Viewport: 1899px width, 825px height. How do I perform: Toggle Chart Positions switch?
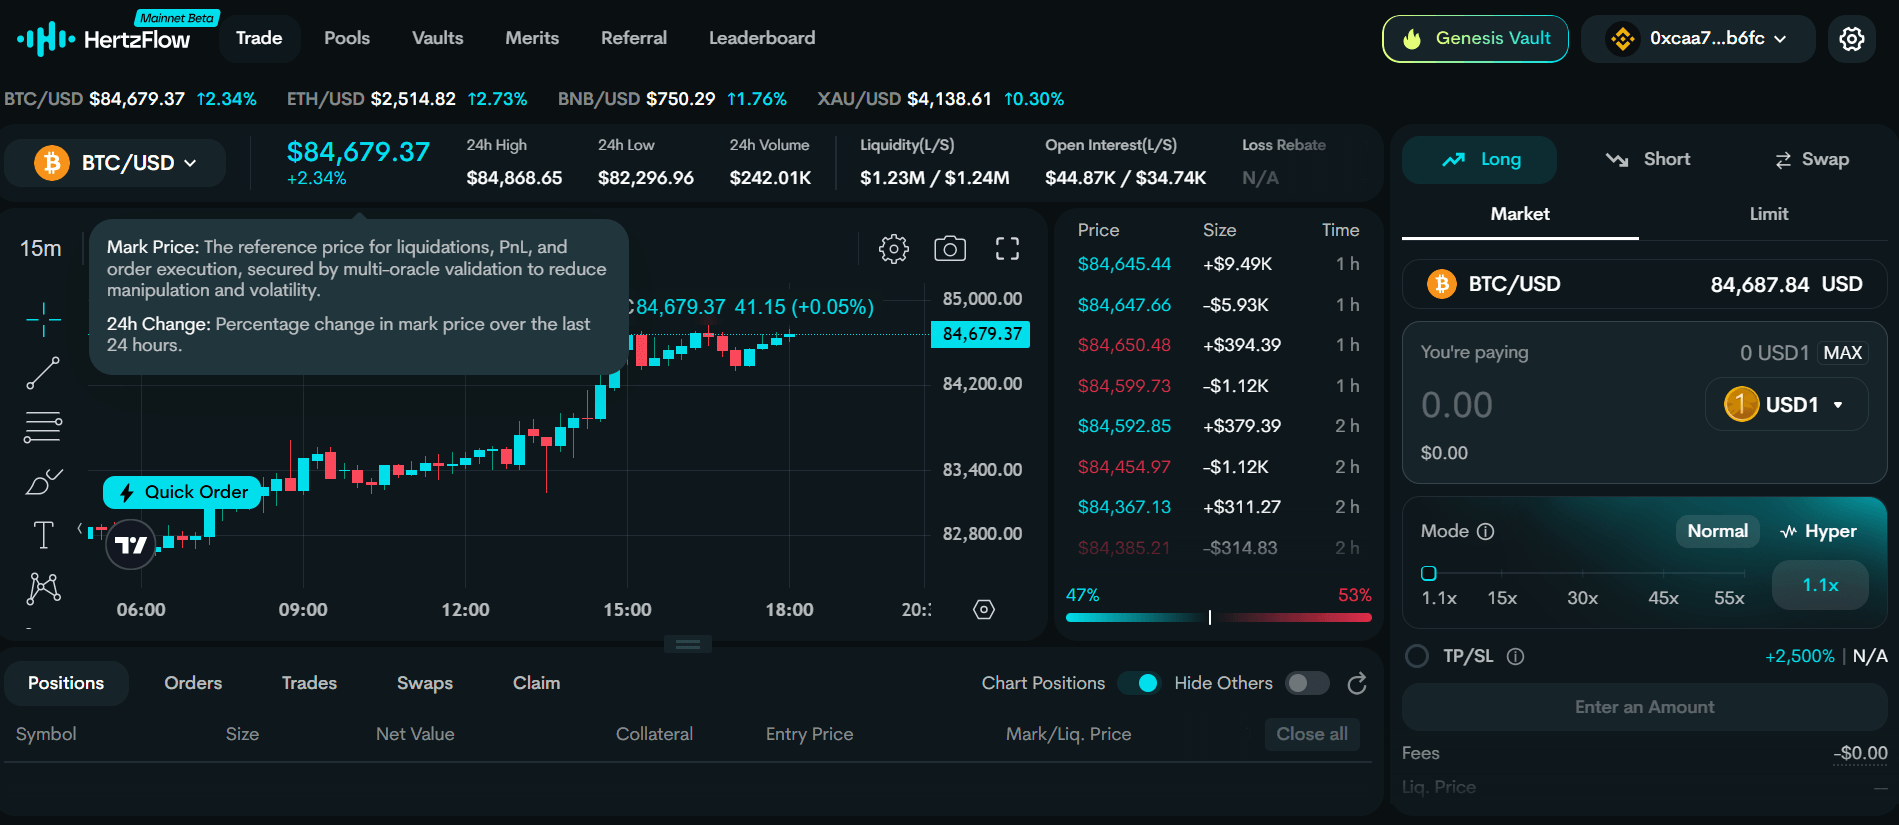tap(1138, 683)
